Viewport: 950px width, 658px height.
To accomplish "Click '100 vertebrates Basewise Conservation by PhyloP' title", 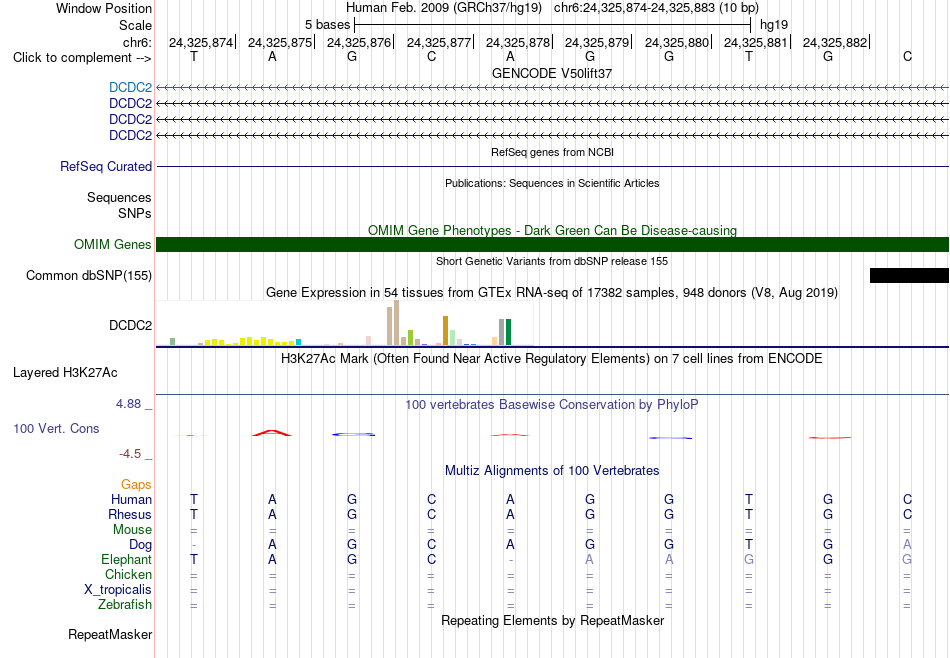I will pyautogui.click(x=552, y=405).
